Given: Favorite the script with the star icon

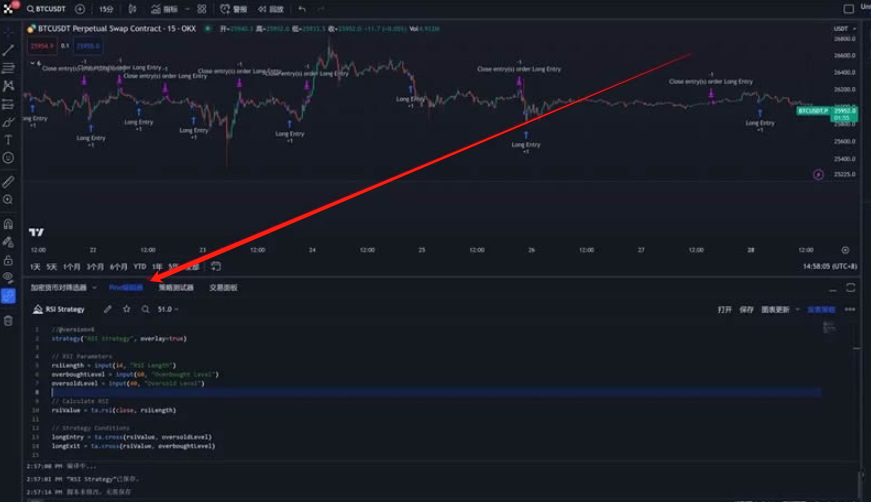Looking at the screenshot, I should tap(127, 309).
